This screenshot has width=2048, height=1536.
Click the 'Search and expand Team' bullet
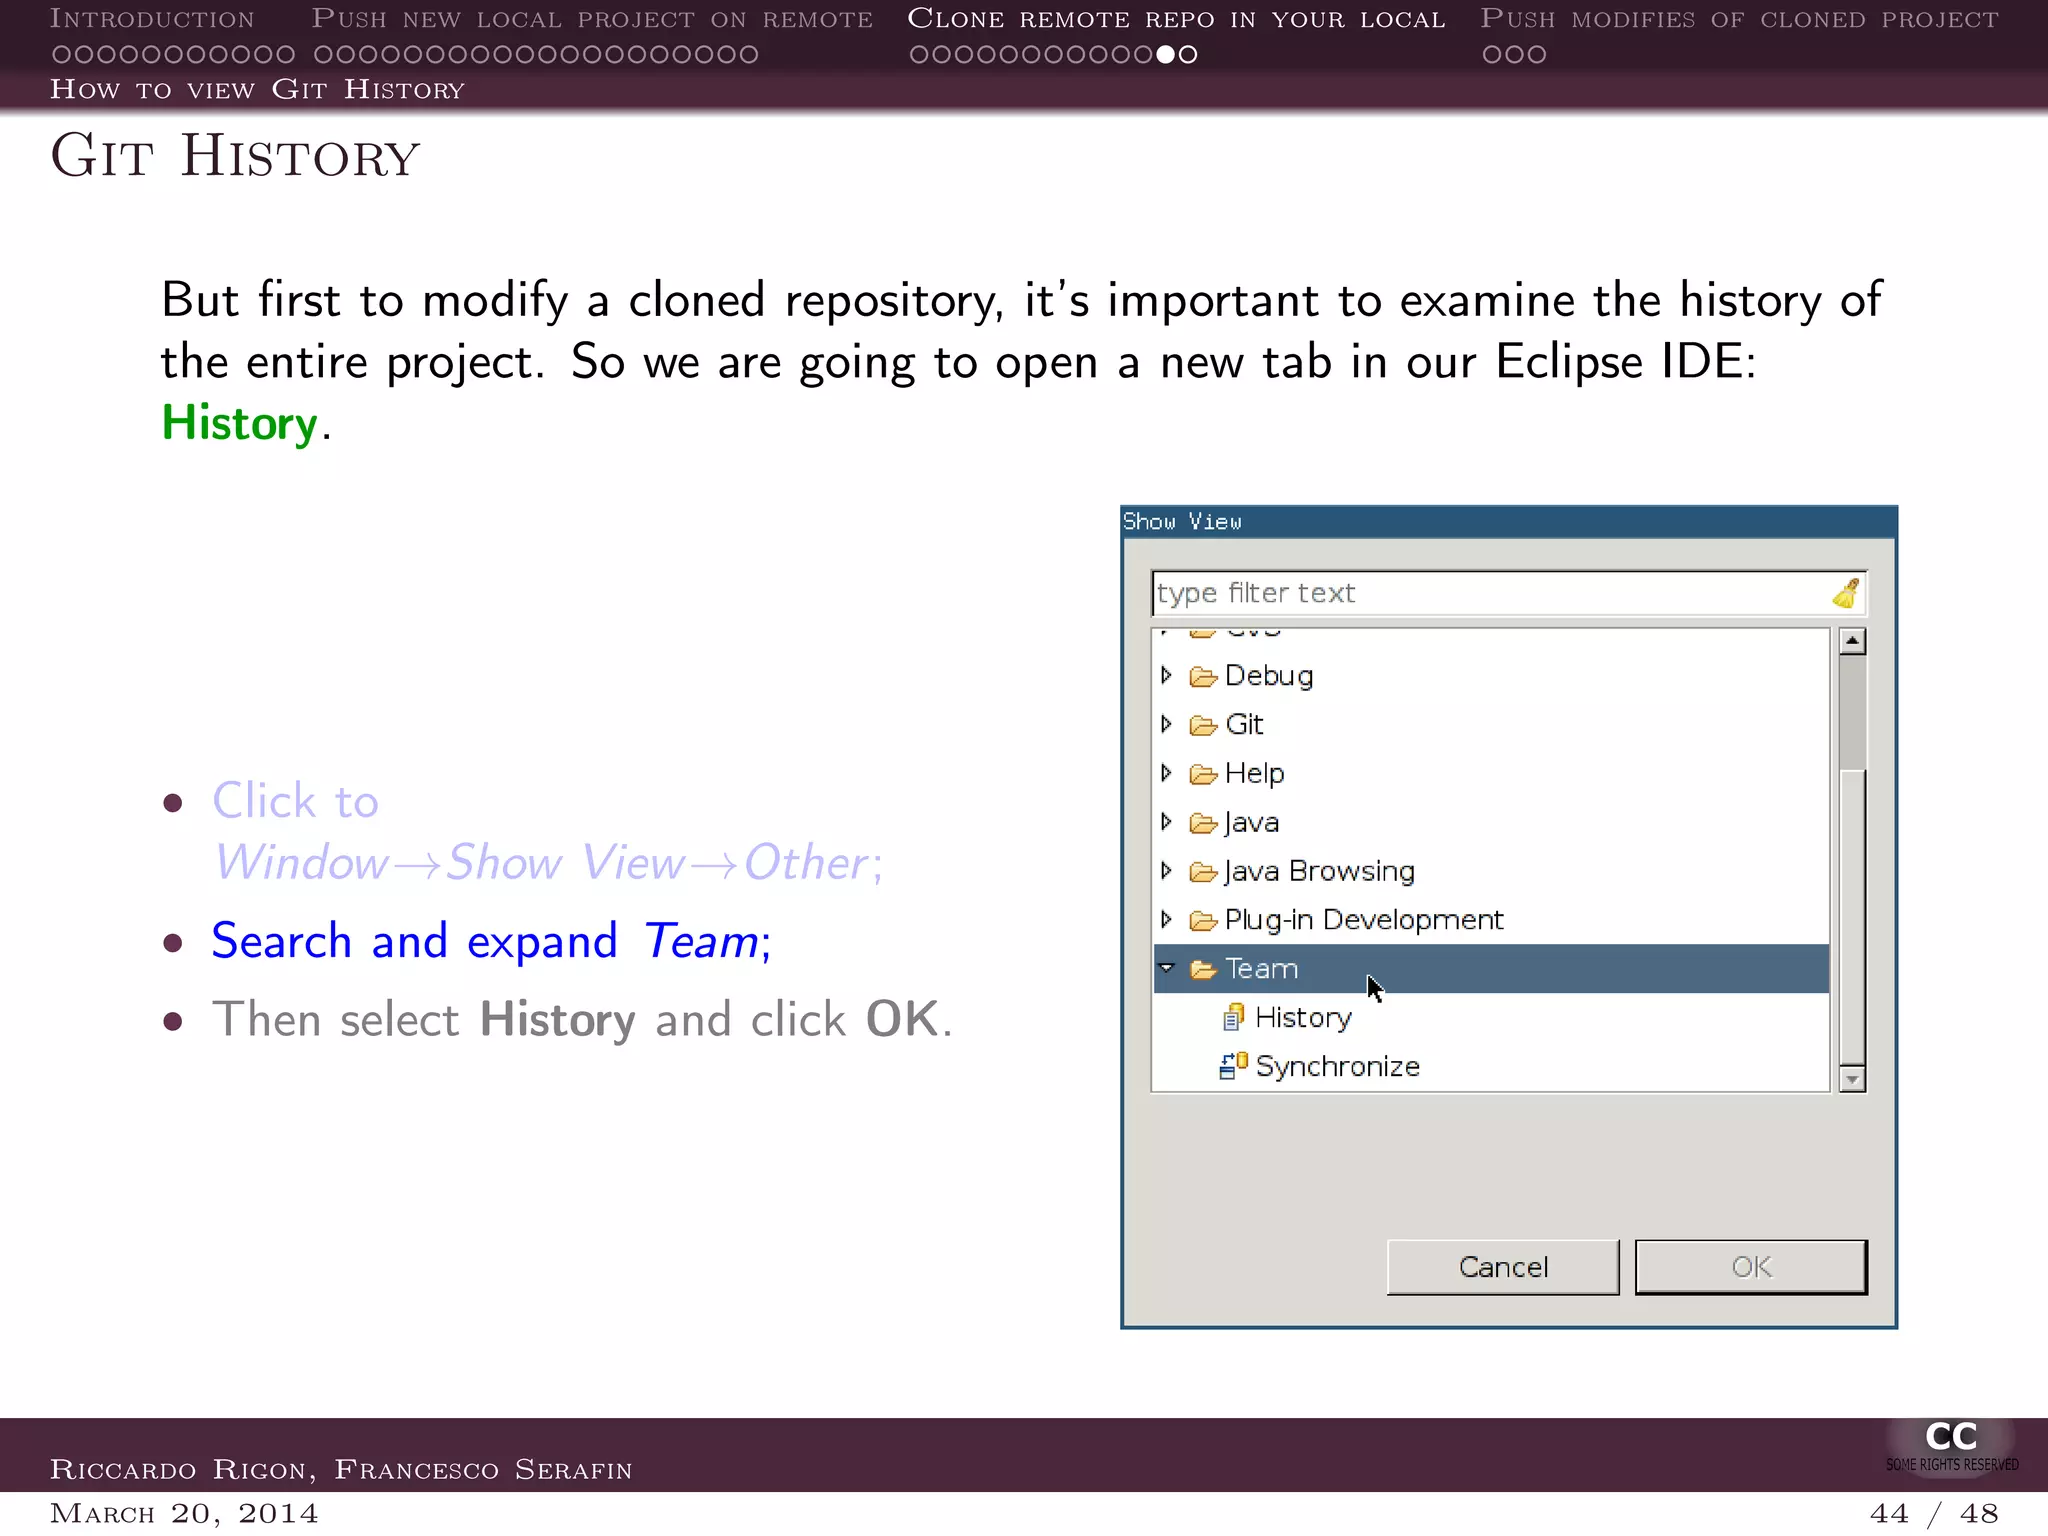(491, 942)
